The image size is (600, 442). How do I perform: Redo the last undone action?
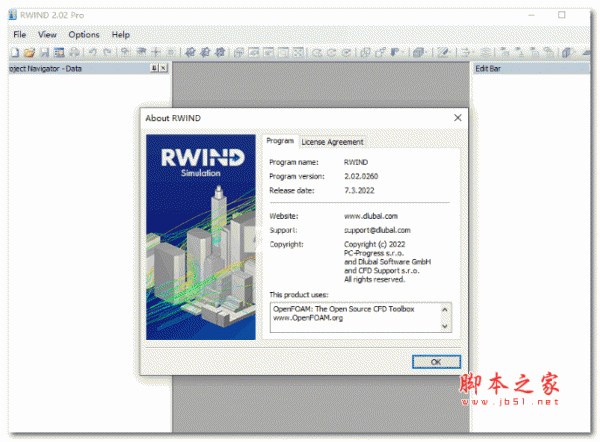coord(108,52)
